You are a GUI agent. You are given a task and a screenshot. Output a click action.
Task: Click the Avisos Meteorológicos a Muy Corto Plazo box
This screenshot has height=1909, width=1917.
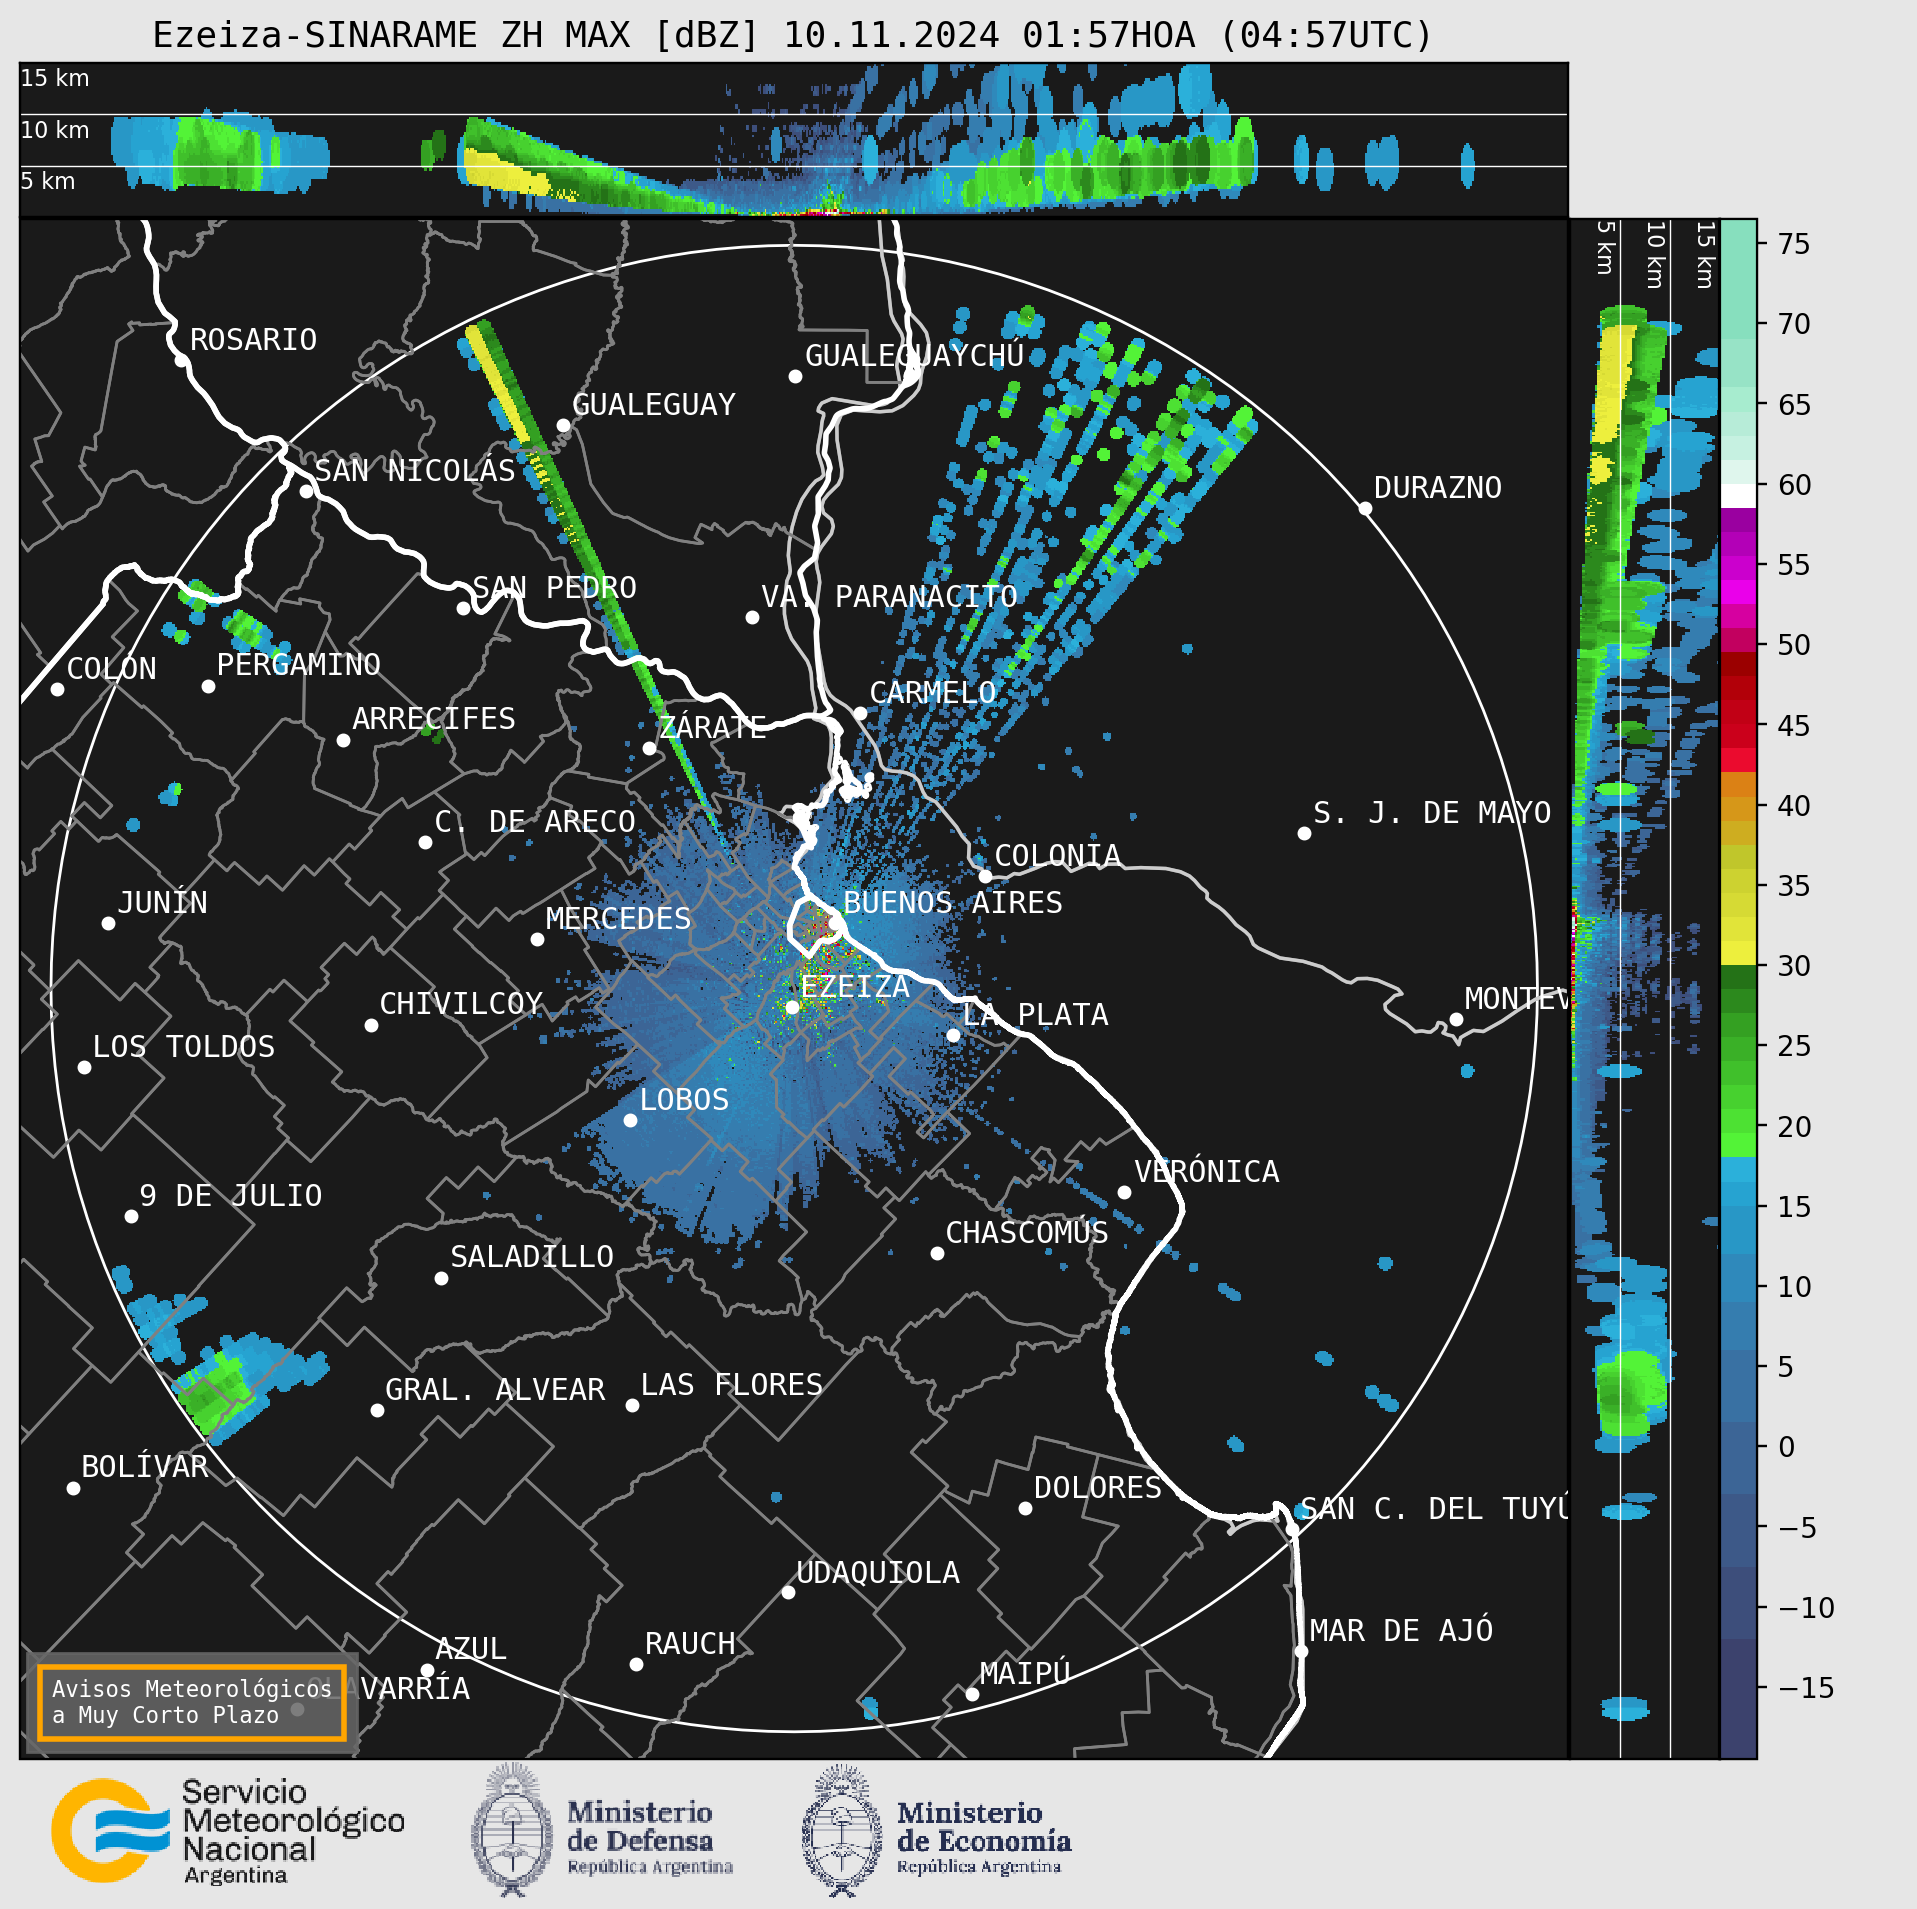(191, 1702)
